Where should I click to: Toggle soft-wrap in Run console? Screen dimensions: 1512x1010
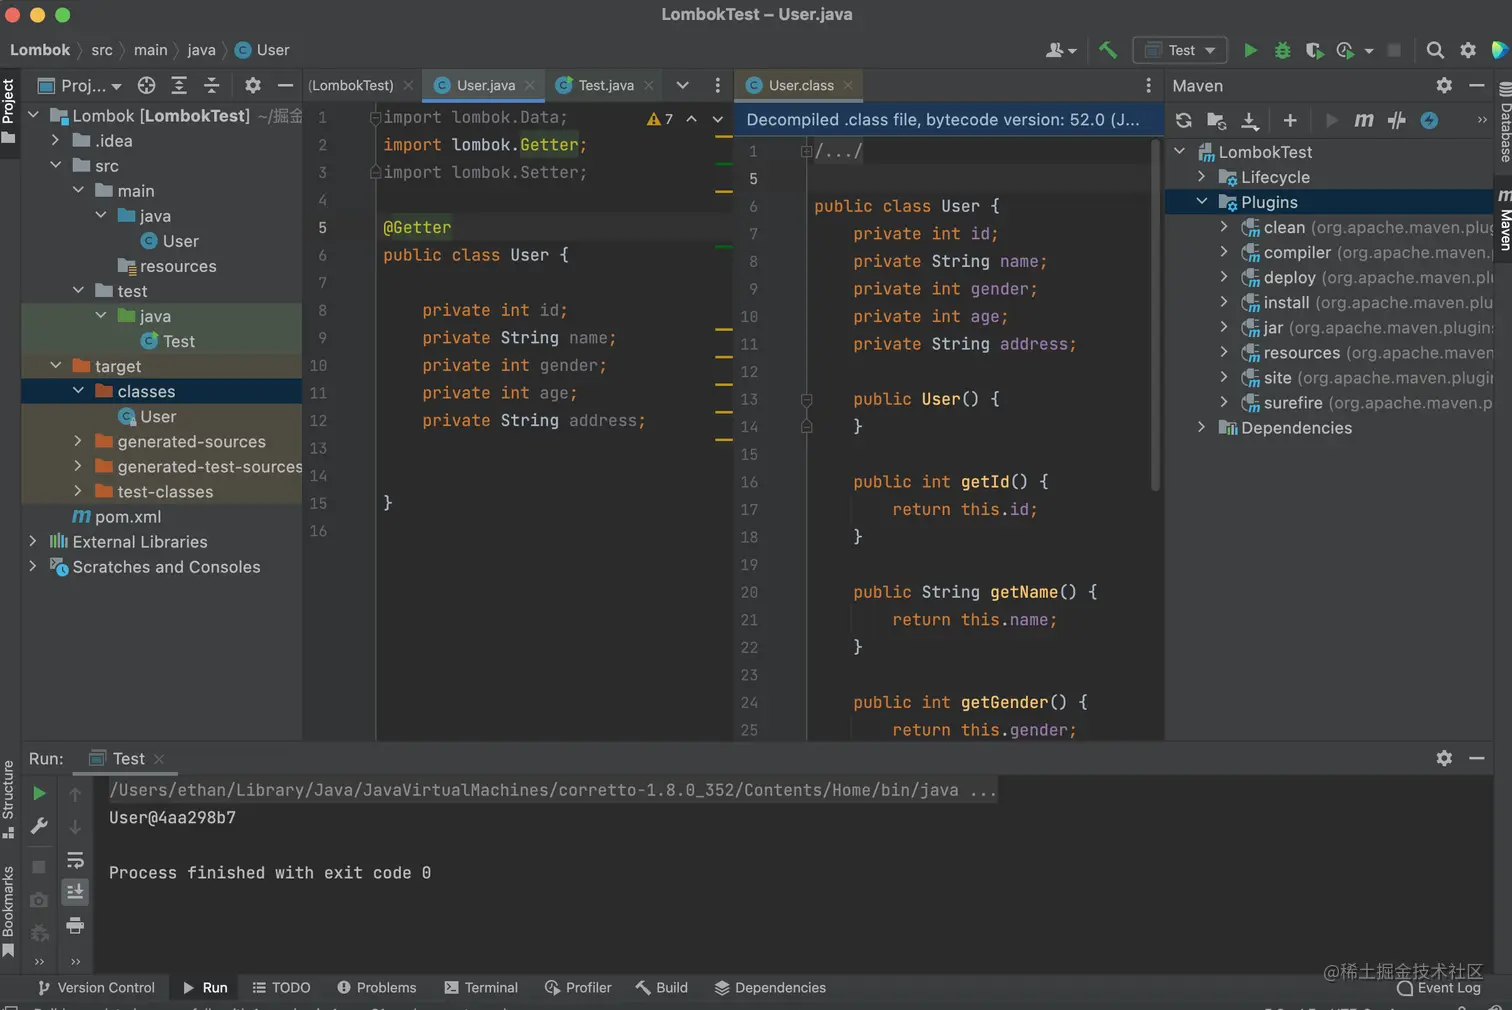pos(75,860)
